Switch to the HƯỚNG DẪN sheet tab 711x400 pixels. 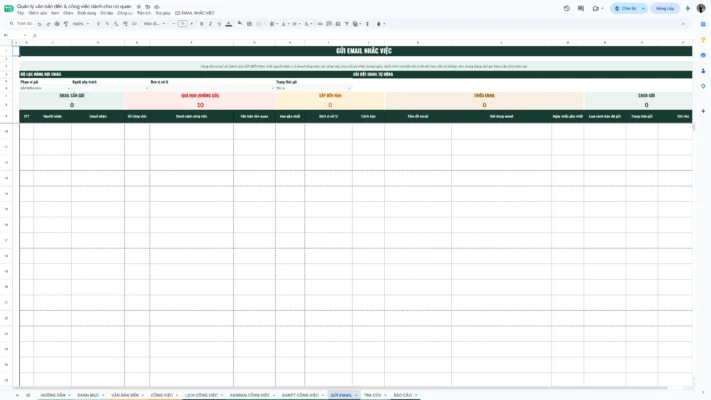tap(53, 395)
